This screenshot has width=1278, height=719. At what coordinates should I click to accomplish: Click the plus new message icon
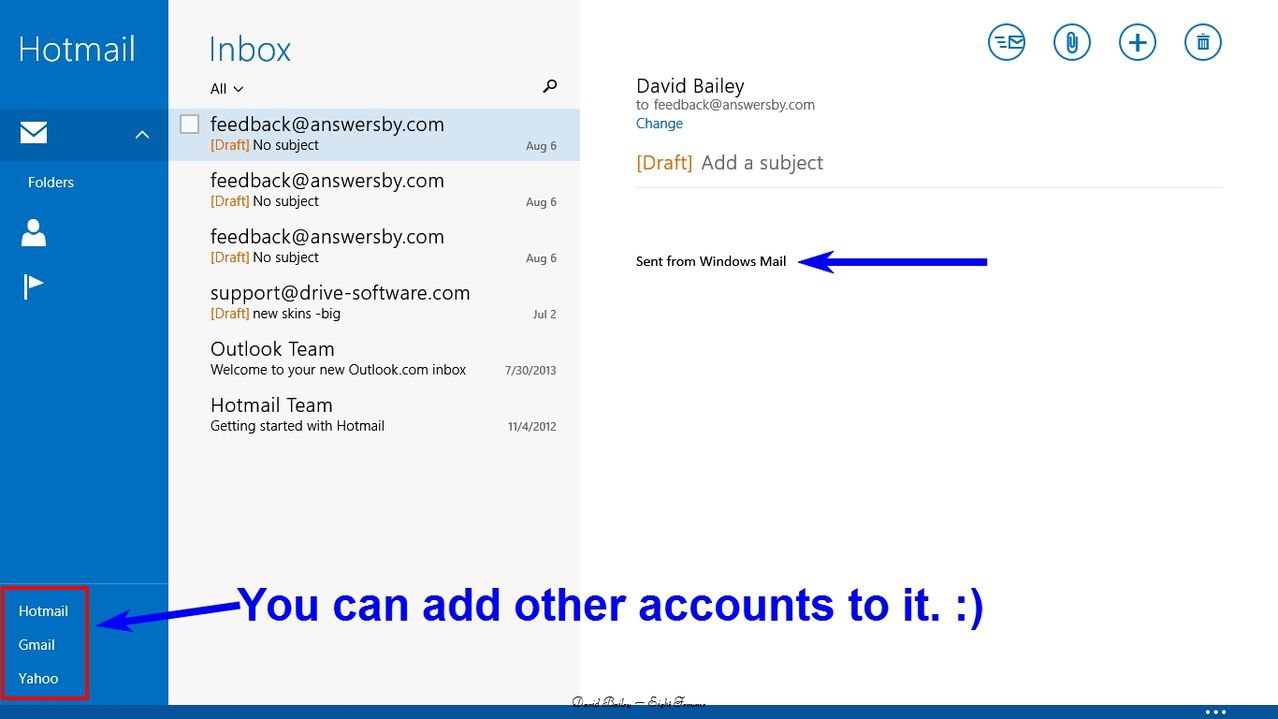click(x=1137, y=42)
